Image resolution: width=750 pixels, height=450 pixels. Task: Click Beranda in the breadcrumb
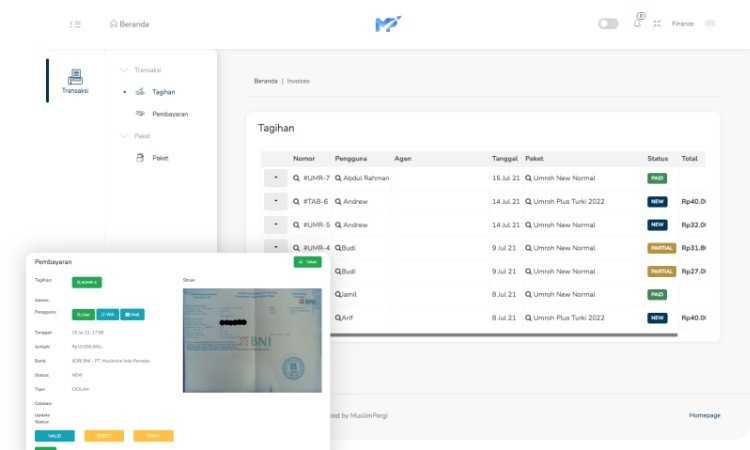pos(265,81)
